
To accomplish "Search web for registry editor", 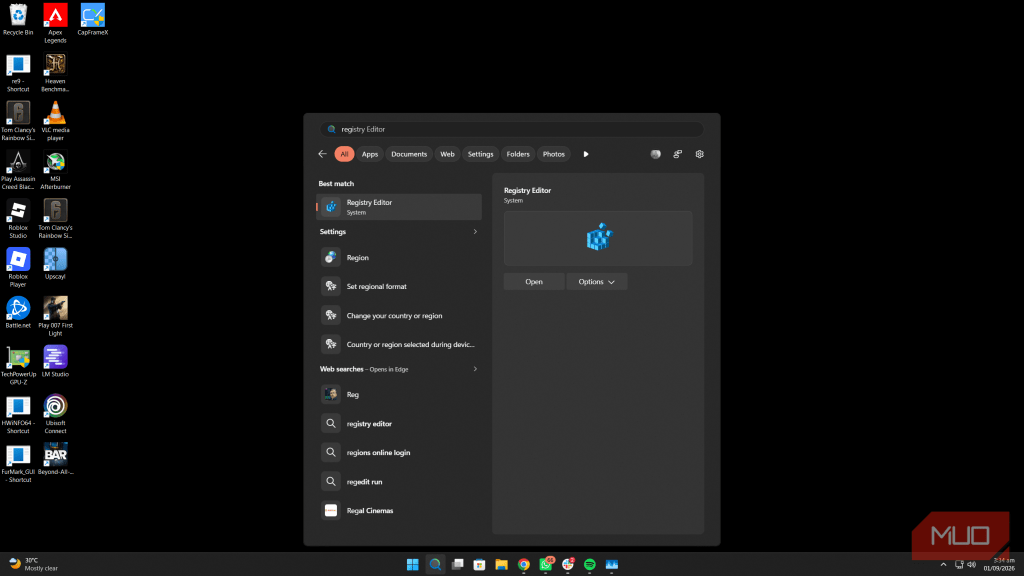I will (x=399, y=423).
